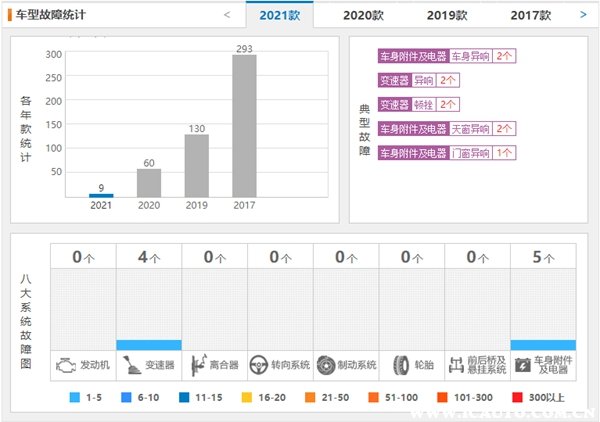Click the body accessories battery (车身附件及电器) icon
This screenshot has width=600, height=422.
522,365
